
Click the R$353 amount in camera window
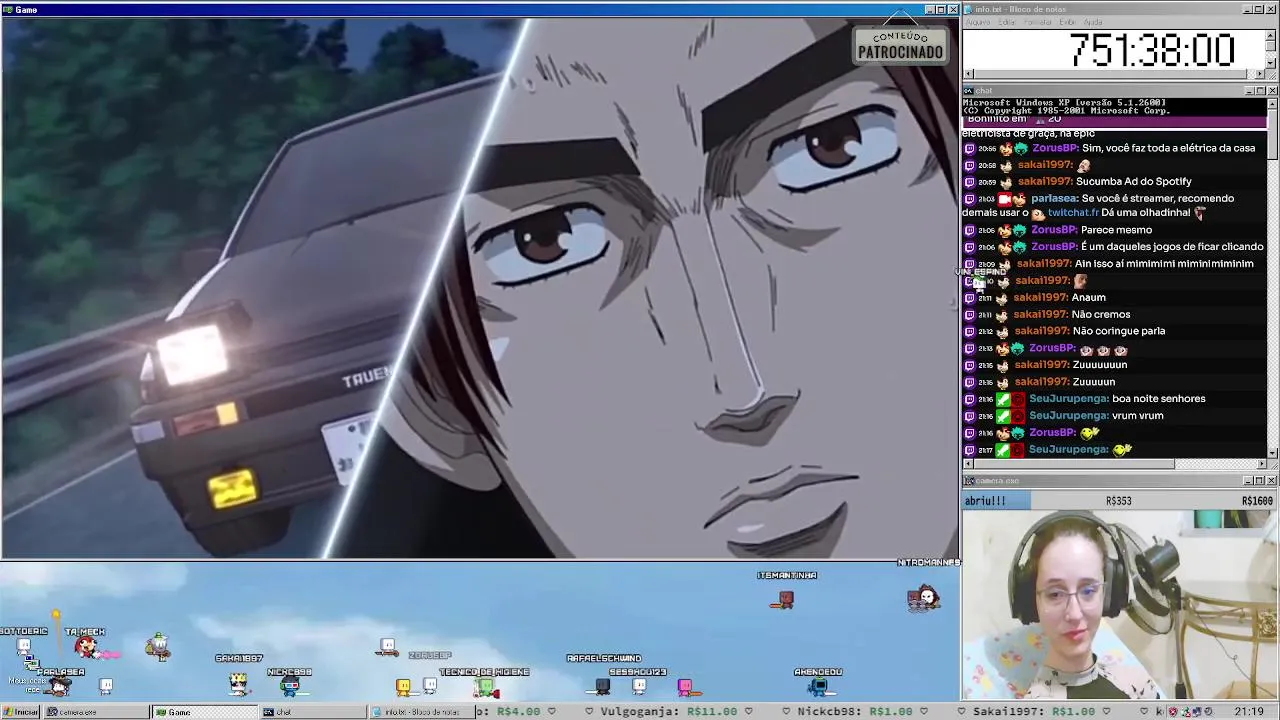click(x=1118, y=501)
